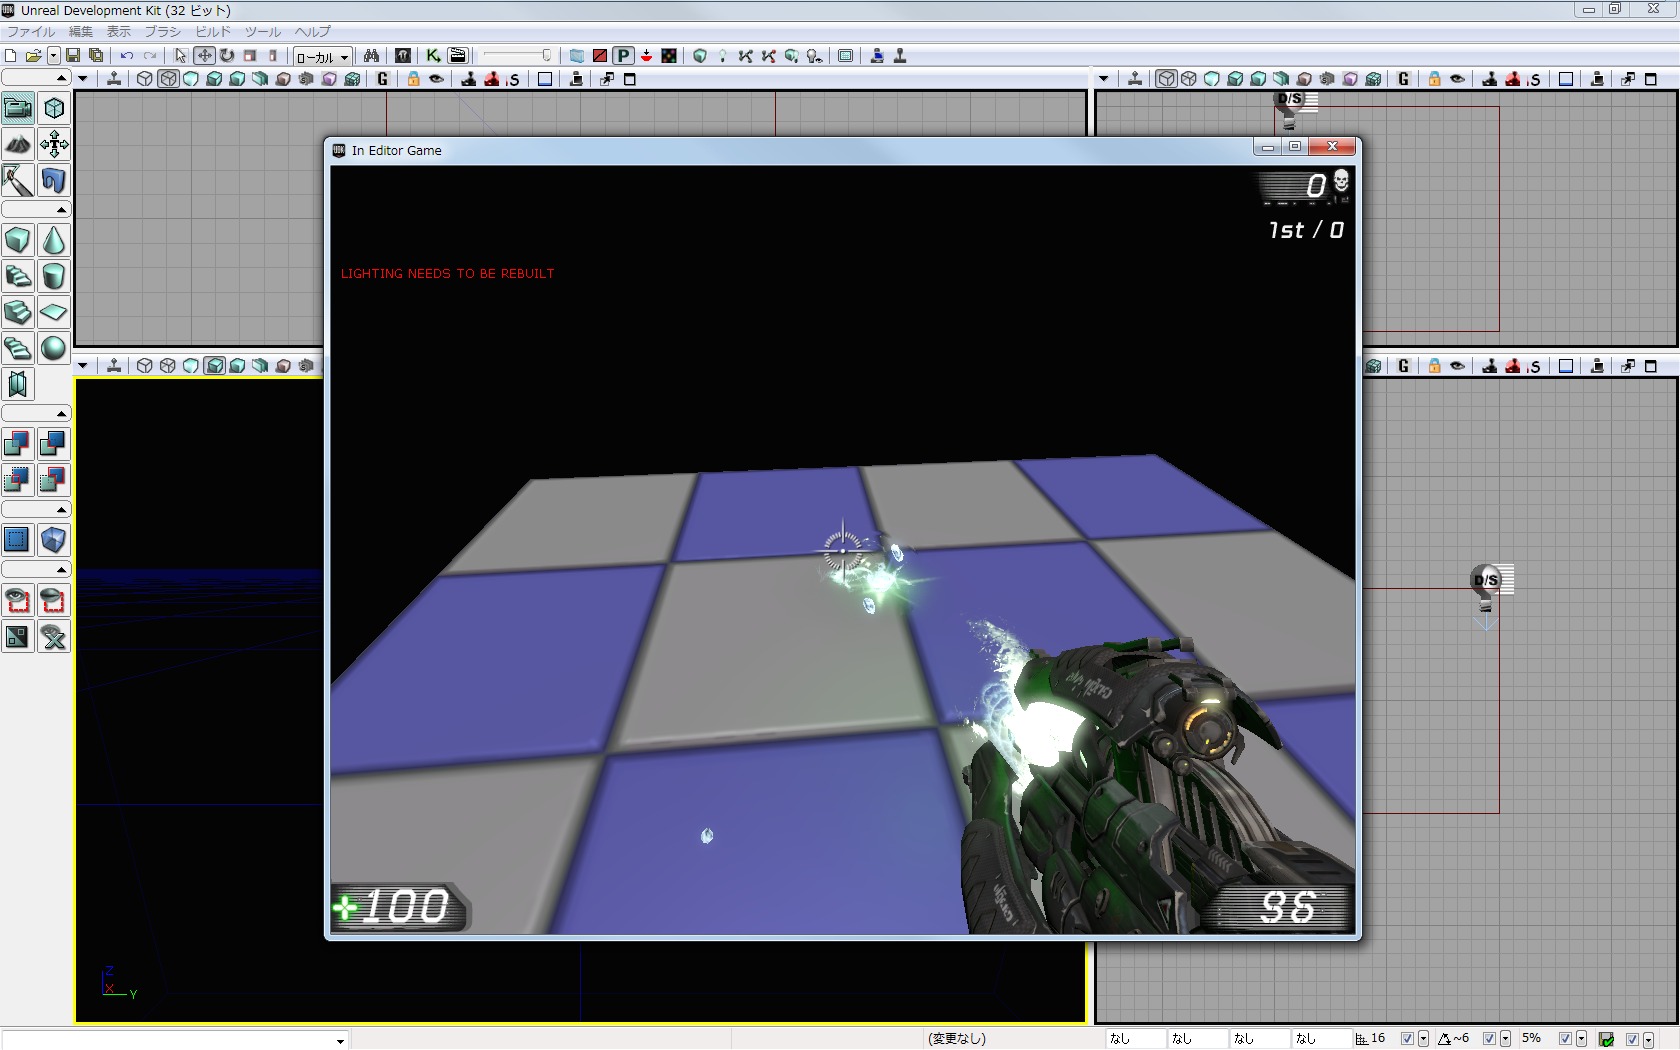Show selected actors only
The image size is (1680, 1050).
[x=18, y=600]
